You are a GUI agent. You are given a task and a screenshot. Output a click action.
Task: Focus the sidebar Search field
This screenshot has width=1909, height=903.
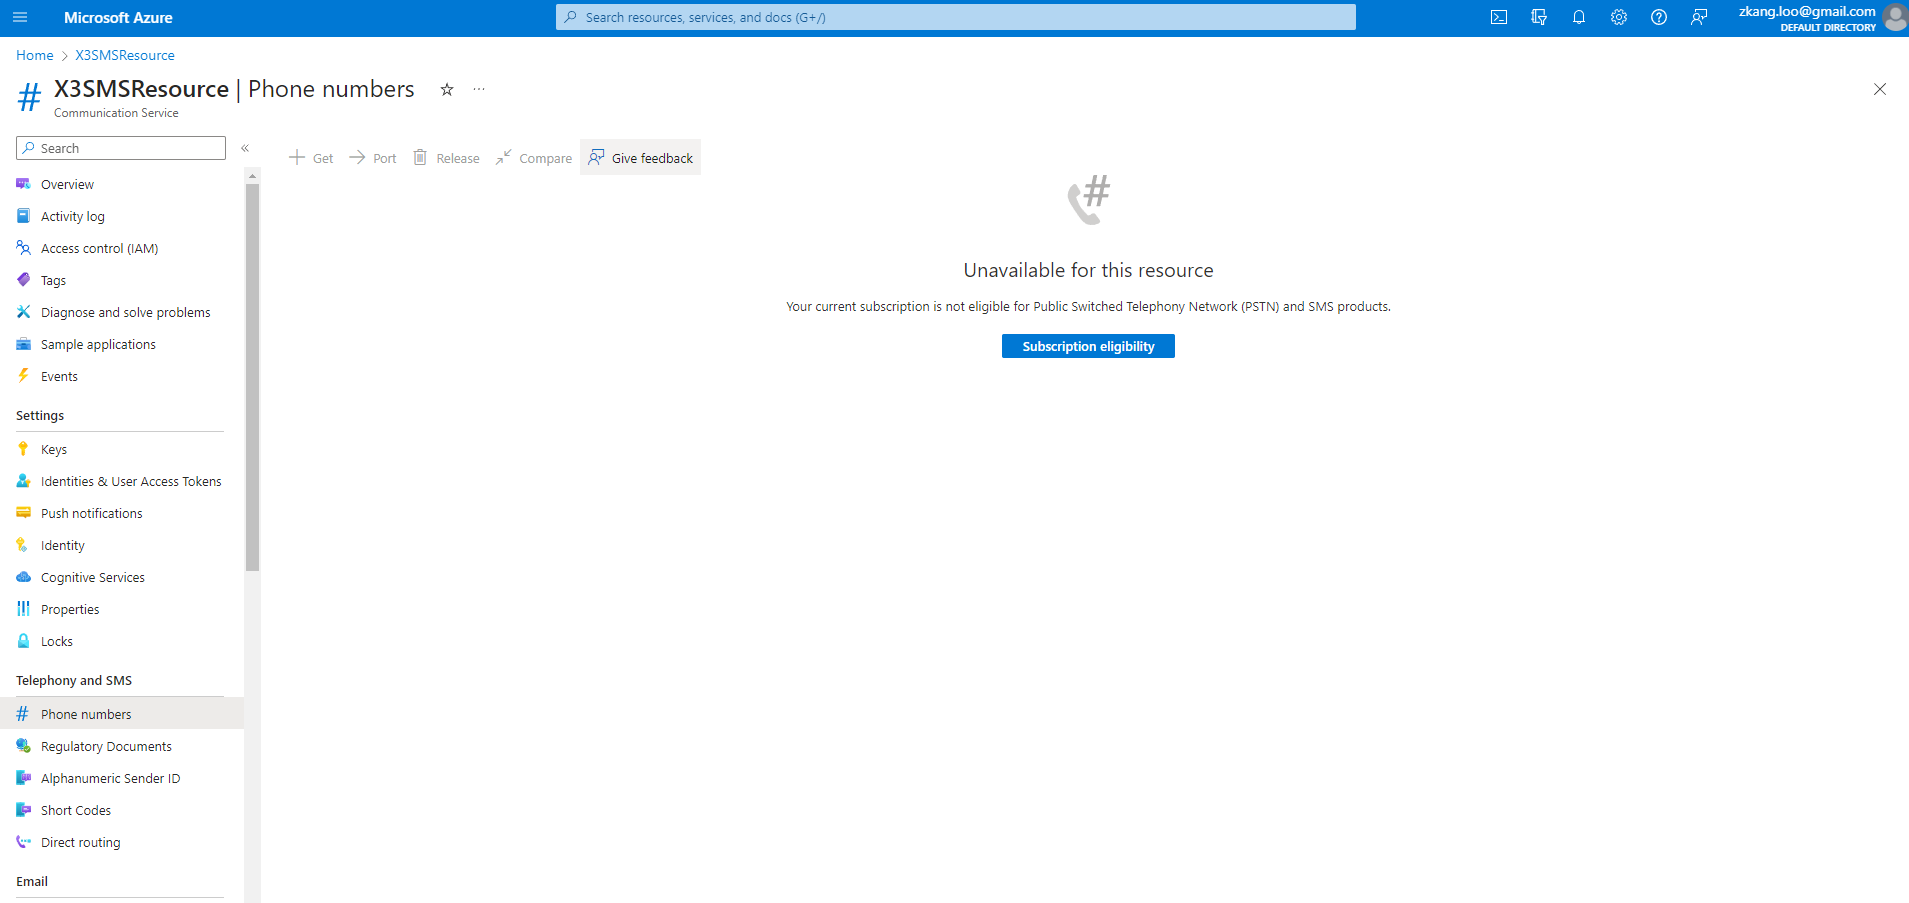[121, 148]
